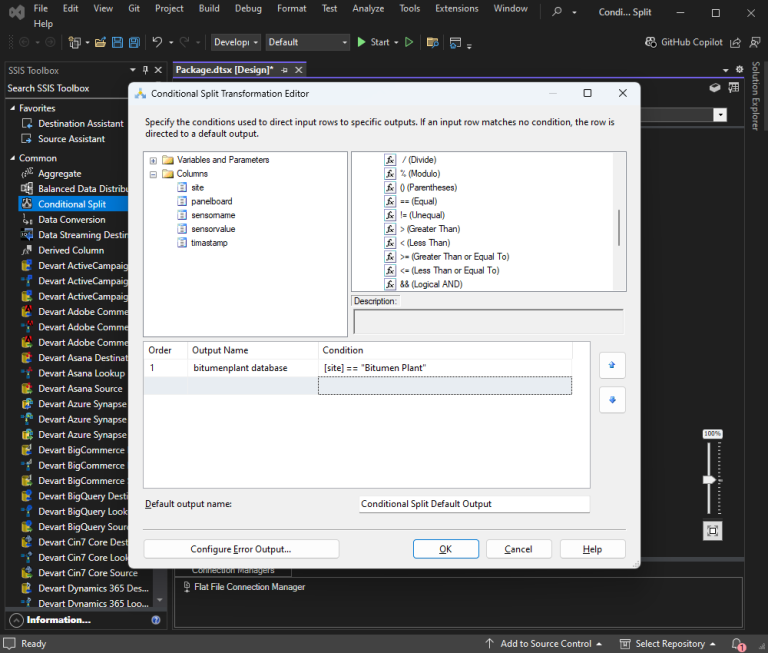Screen dimensions: 768x653
Task: Select Conditional Split in SSIS Toolbox
Action: pyautogui.click(x=72, y=204)
